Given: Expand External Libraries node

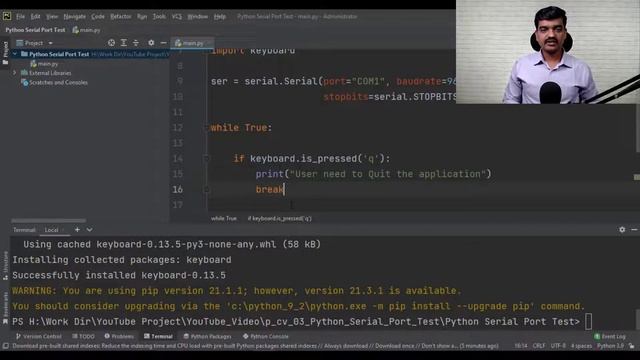Looking at the screenshot, I should click(x=15, y=73).
